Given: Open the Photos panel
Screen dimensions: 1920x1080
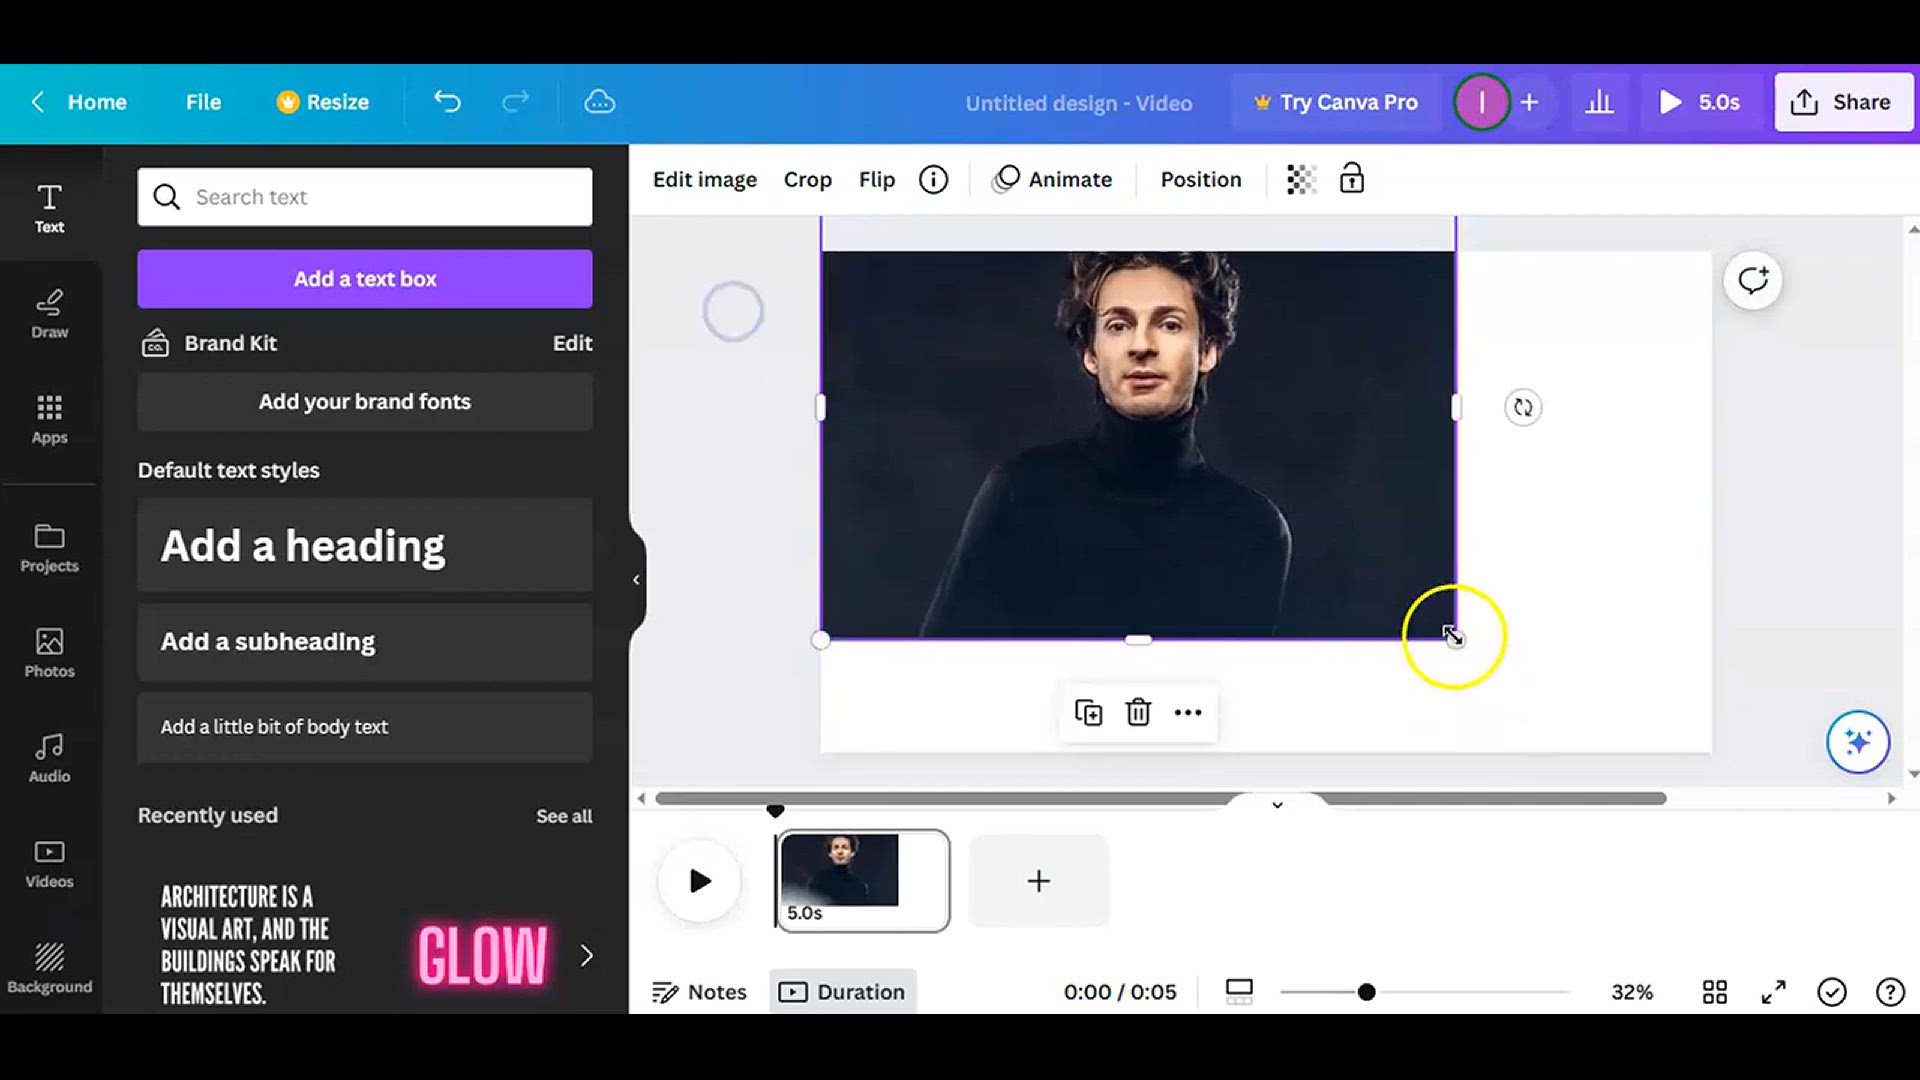Looking at the screenshot, I should [x=49, y=652].
